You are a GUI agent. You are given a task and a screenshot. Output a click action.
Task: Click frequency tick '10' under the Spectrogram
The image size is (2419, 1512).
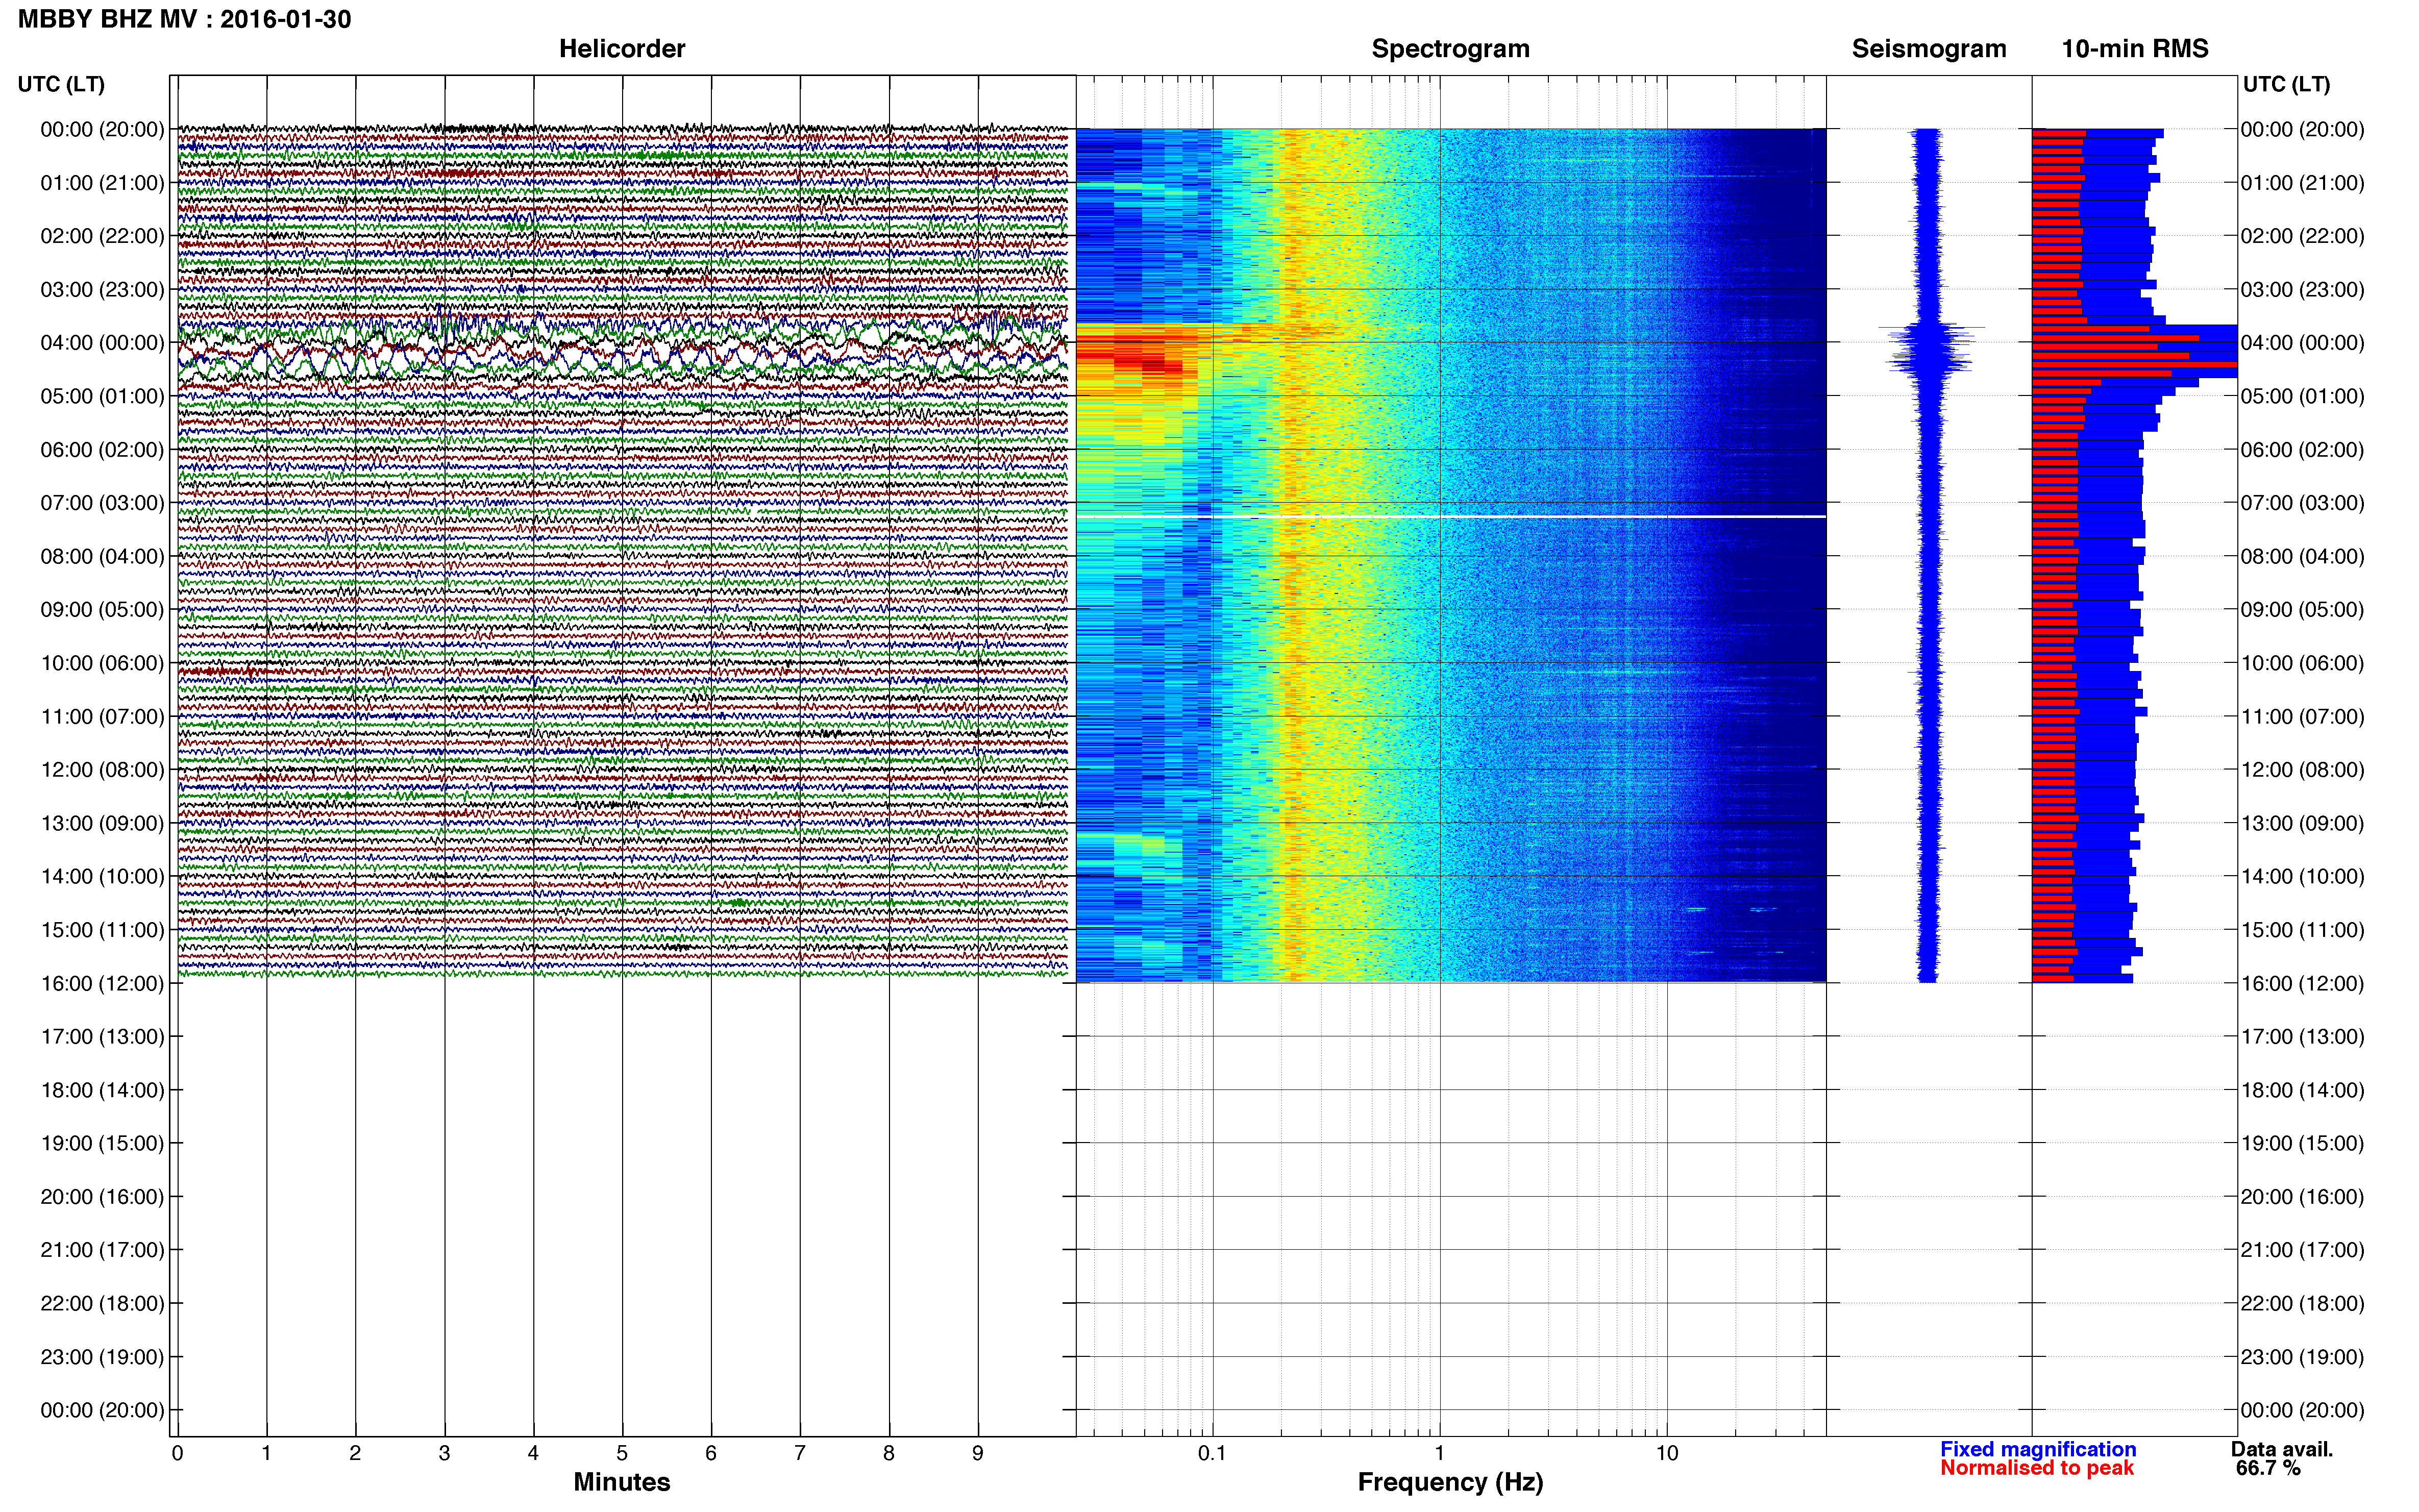(x=1667, y=1453)
